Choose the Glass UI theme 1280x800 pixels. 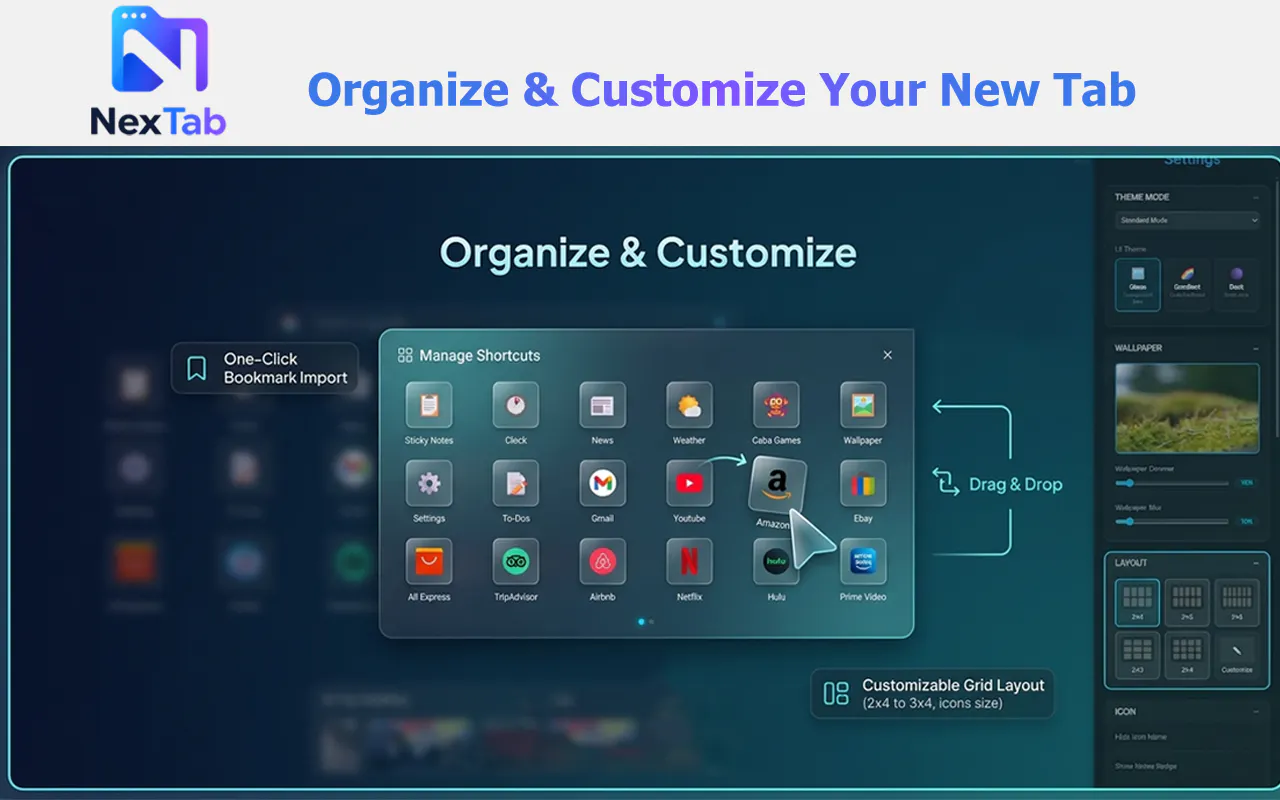tap(1137, 285)
